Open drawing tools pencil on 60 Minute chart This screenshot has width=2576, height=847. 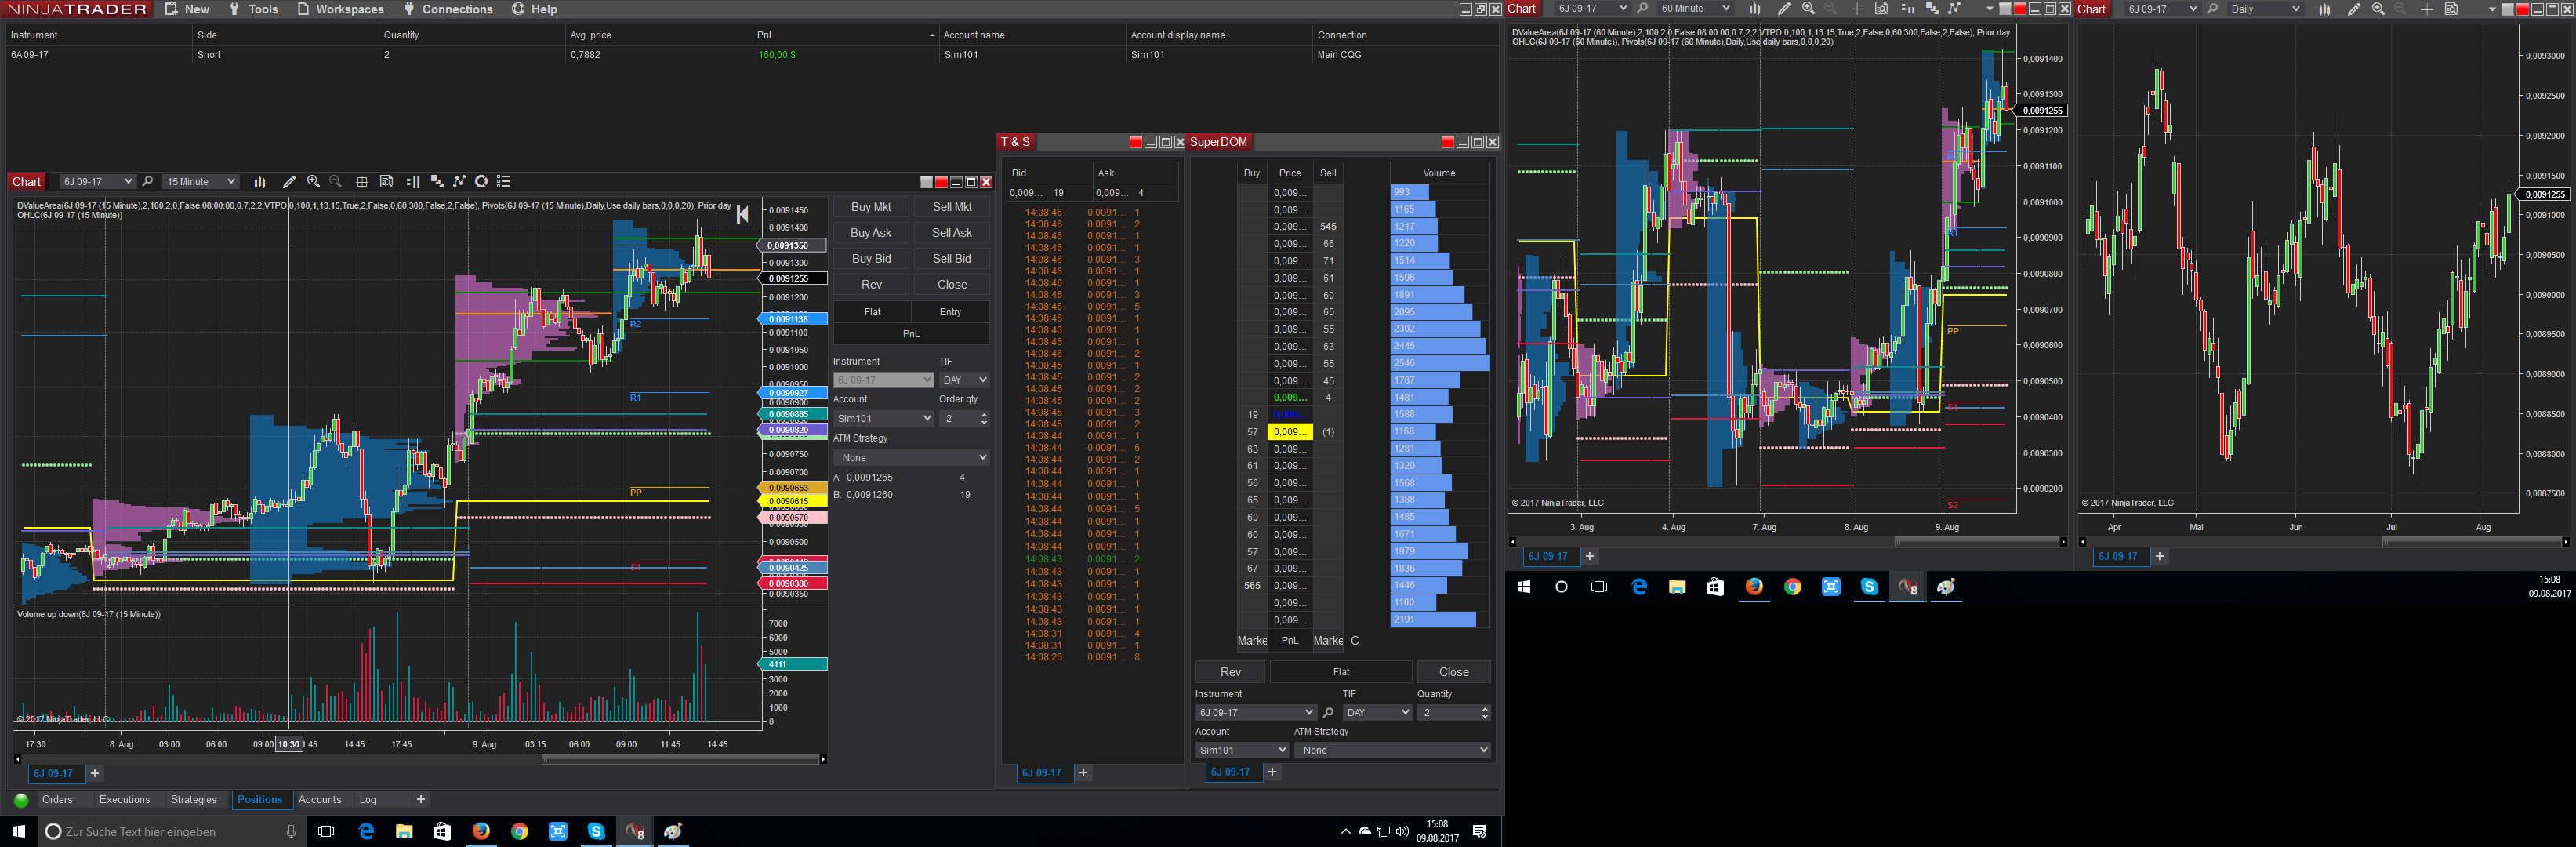[1784, 9]
